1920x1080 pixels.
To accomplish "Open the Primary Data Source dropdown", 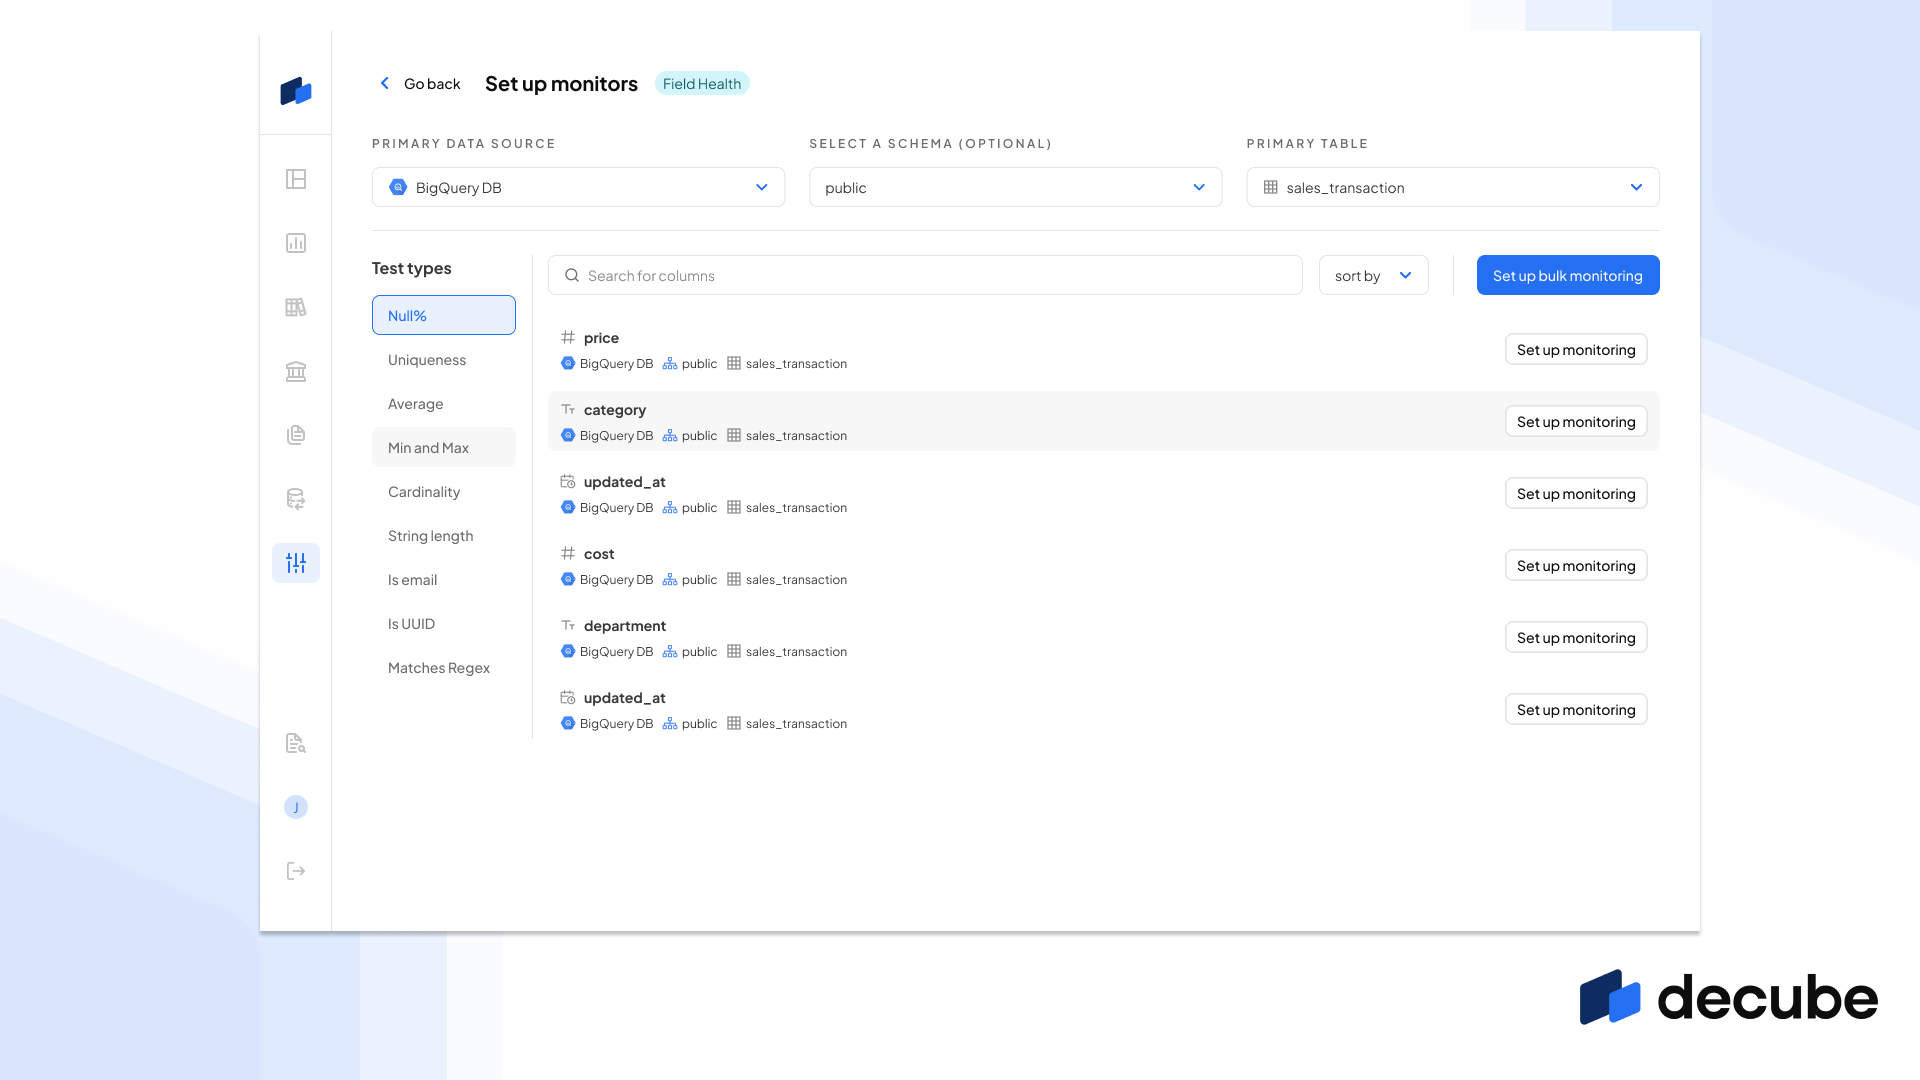I will (x=578, y=187).
